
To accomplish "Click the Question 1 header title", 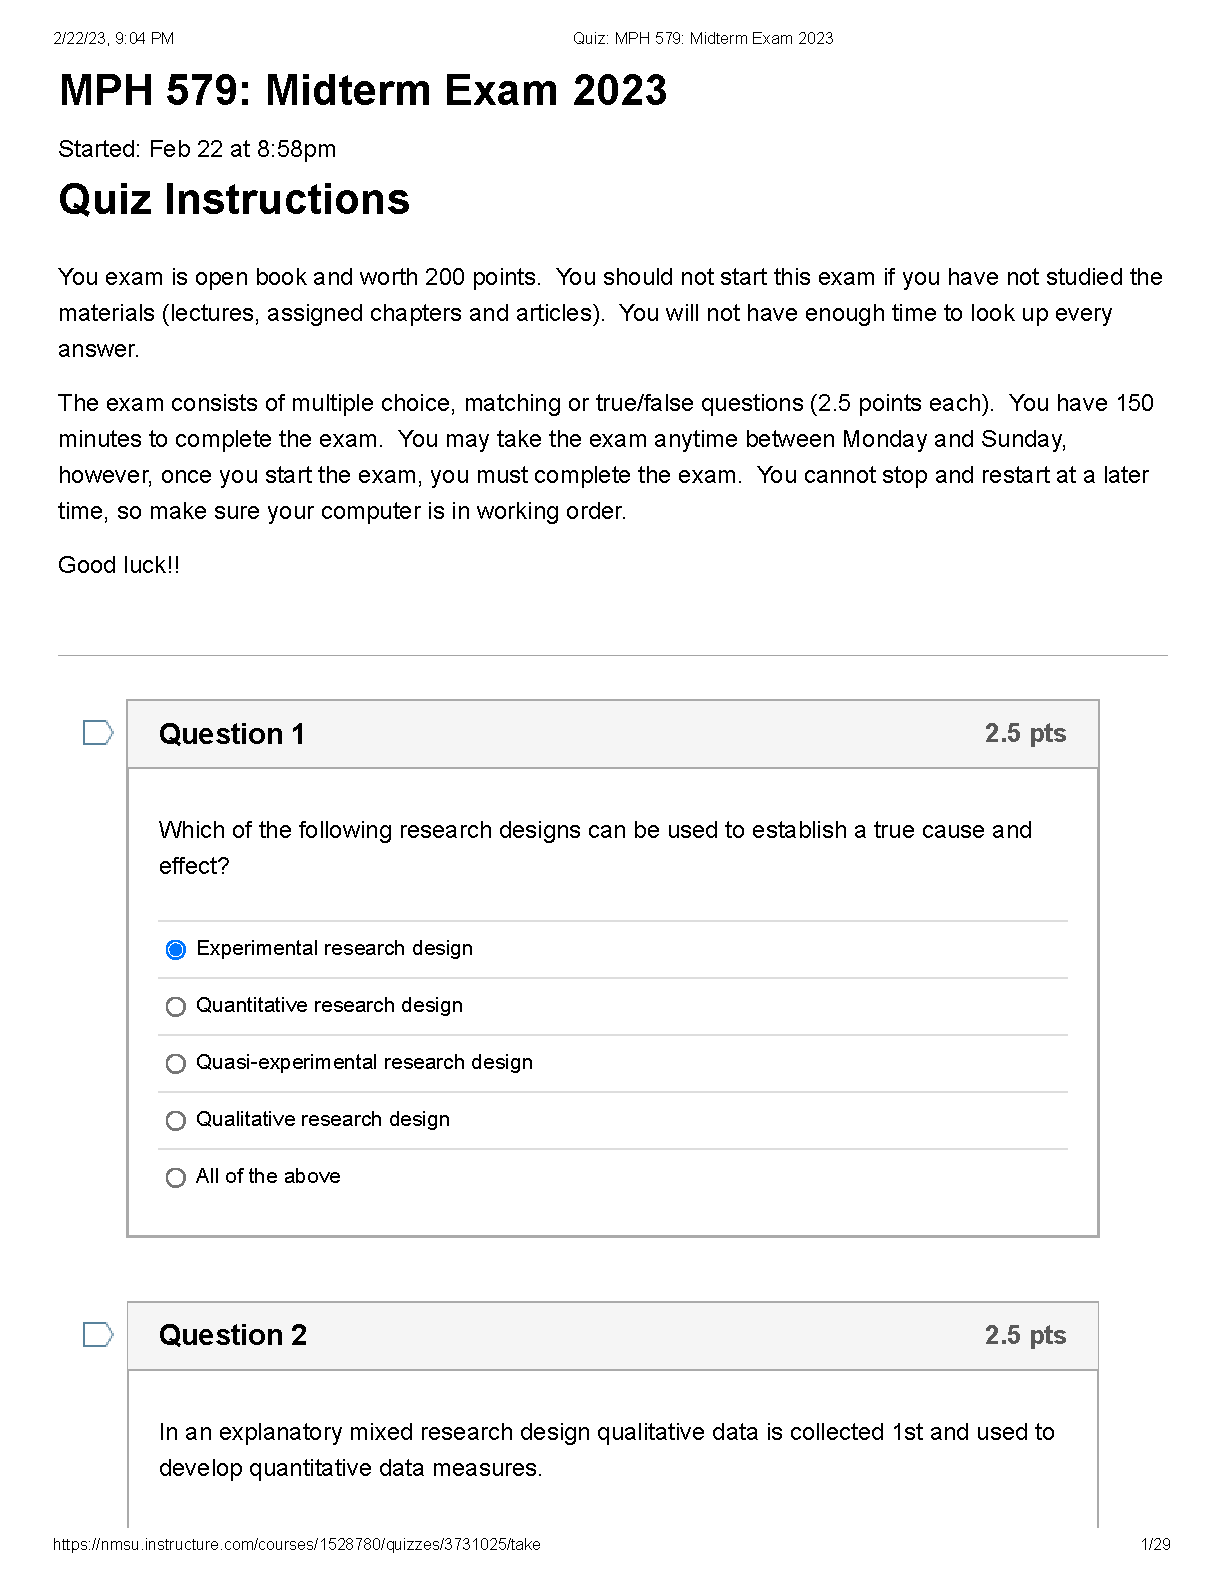I will tap(232, 734).
